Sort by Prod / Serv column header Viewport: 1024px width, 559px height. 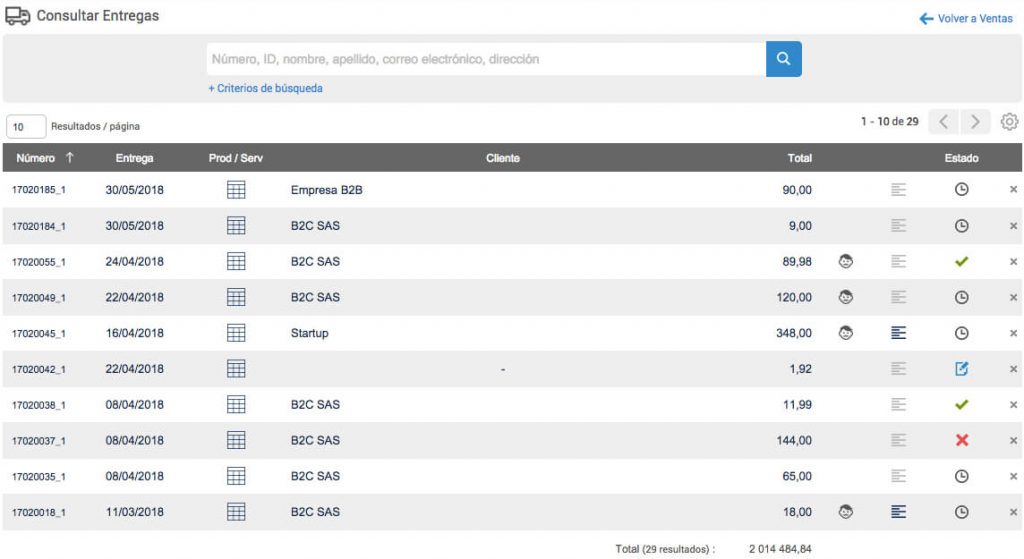236,158
